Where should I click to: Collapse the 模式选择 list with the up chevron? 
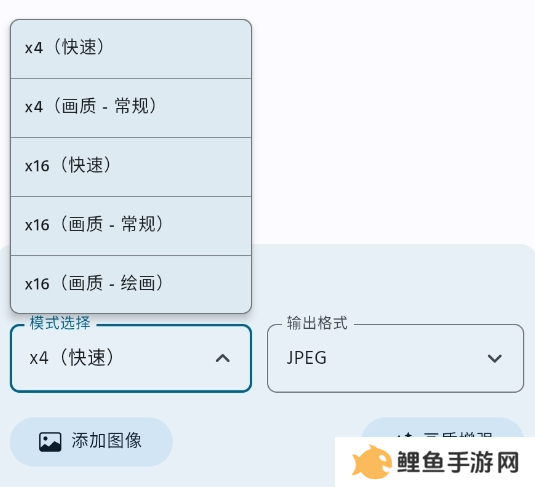click(223, 358)
